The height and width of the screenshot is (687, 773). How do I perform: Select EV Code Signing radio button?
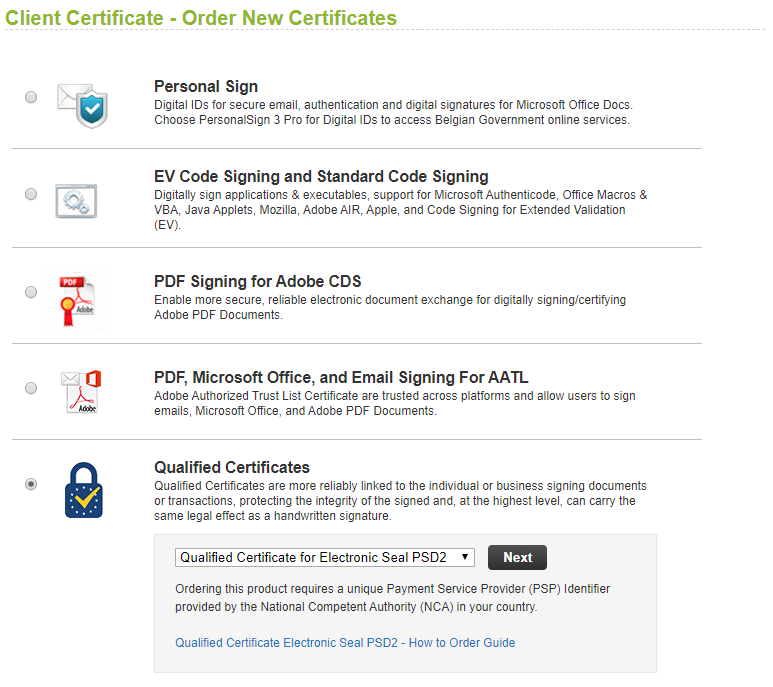(x=31, y=194)
